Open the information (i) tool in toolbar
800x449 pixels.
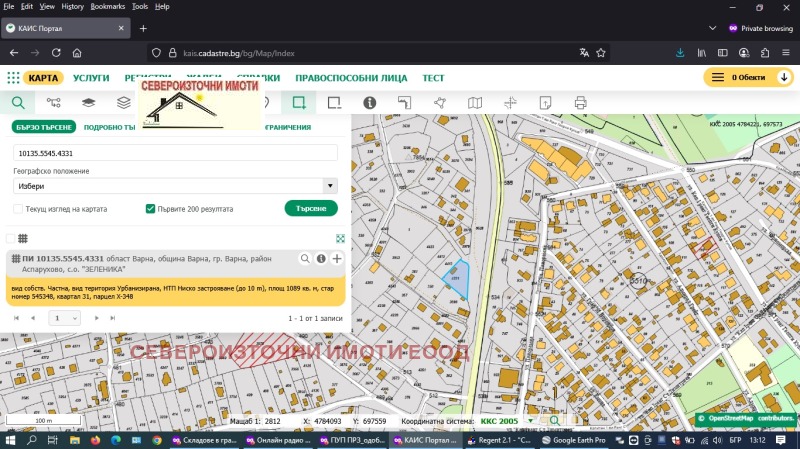[x=369, y=102]
